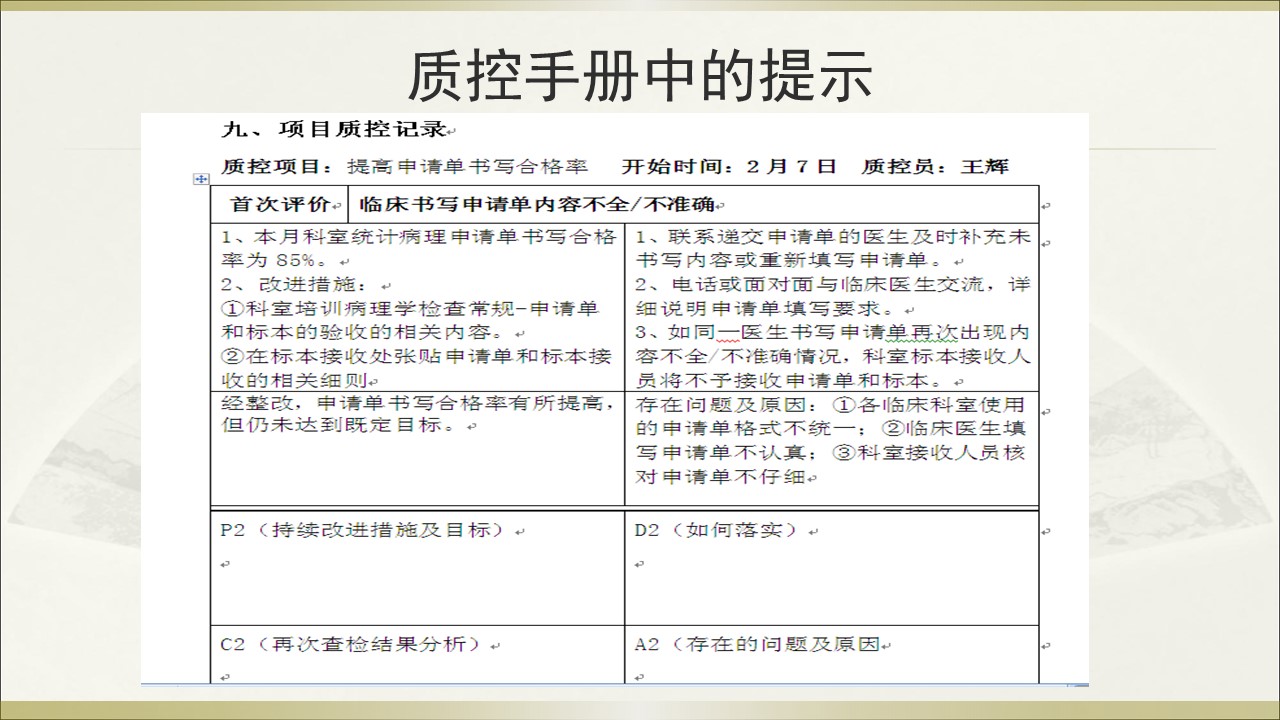Select the cell starting 经整改，申请单书写合格率有所提高
1280x720 pixels.
click(417, 449)
